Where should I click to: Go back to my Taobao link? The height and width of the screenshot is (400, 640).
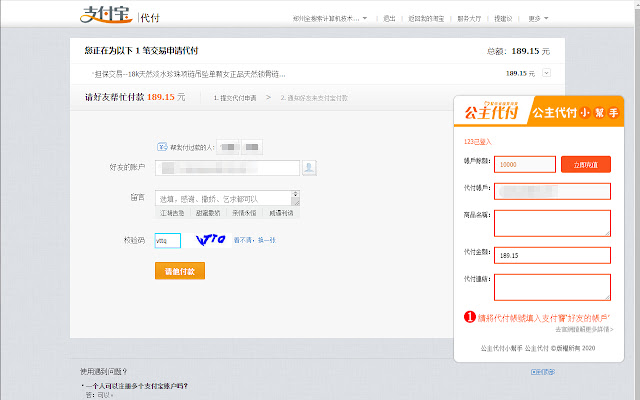tap(426, 18)
